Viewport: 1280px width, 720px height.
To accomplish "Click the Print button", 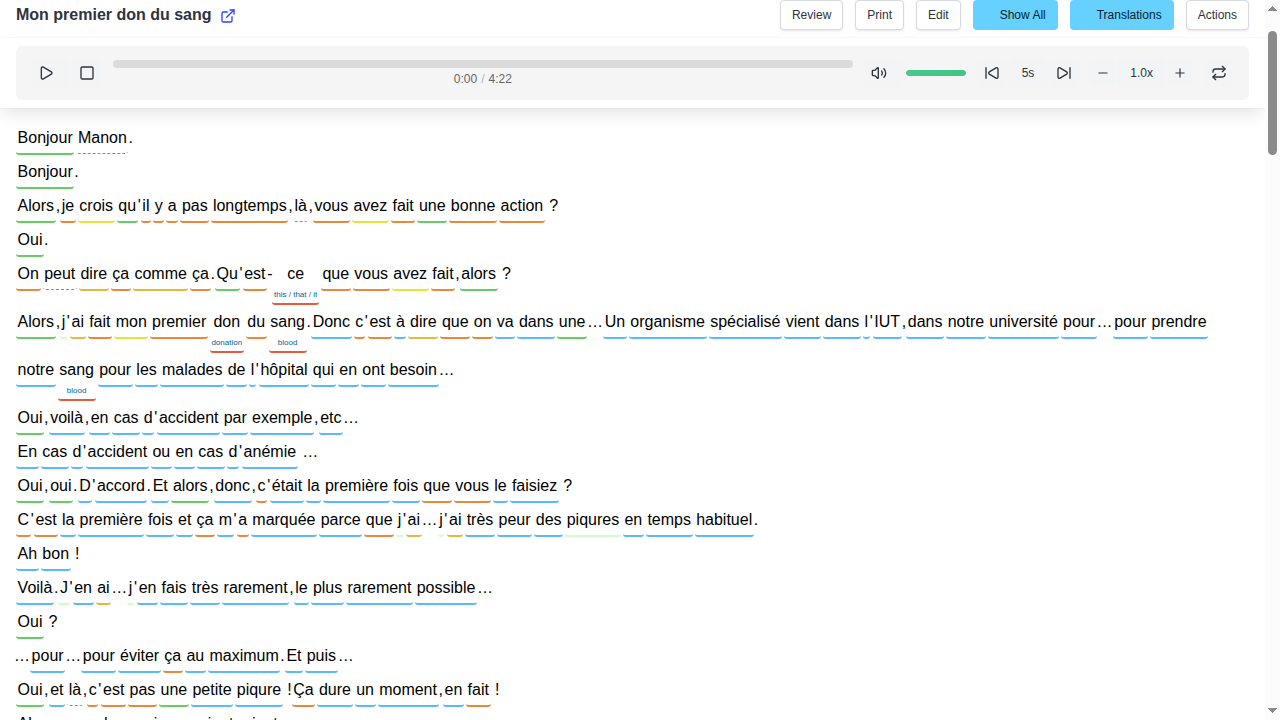I will [x=880, y=15].
